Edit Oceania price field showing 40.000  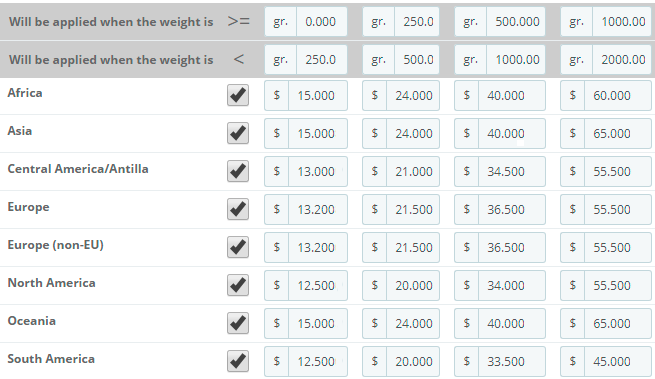(x=512, y=324)
